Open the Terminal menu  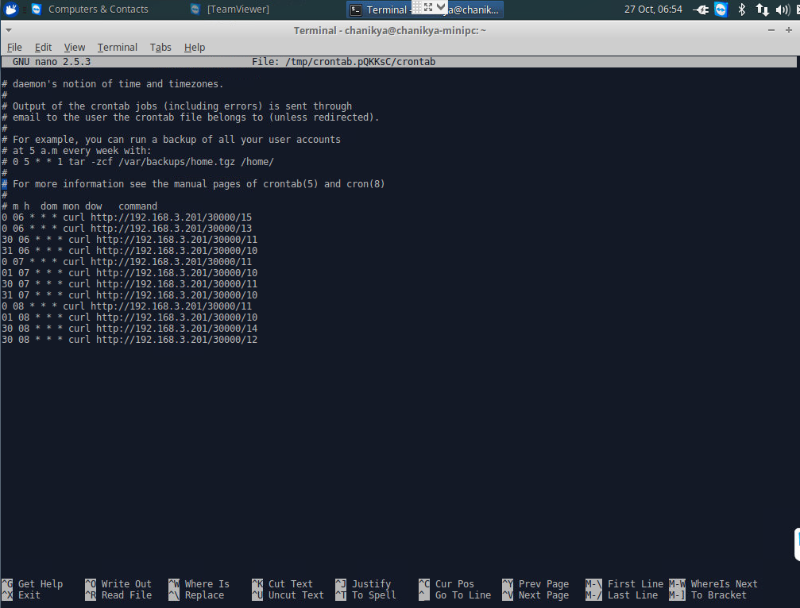tap(117, 47)
